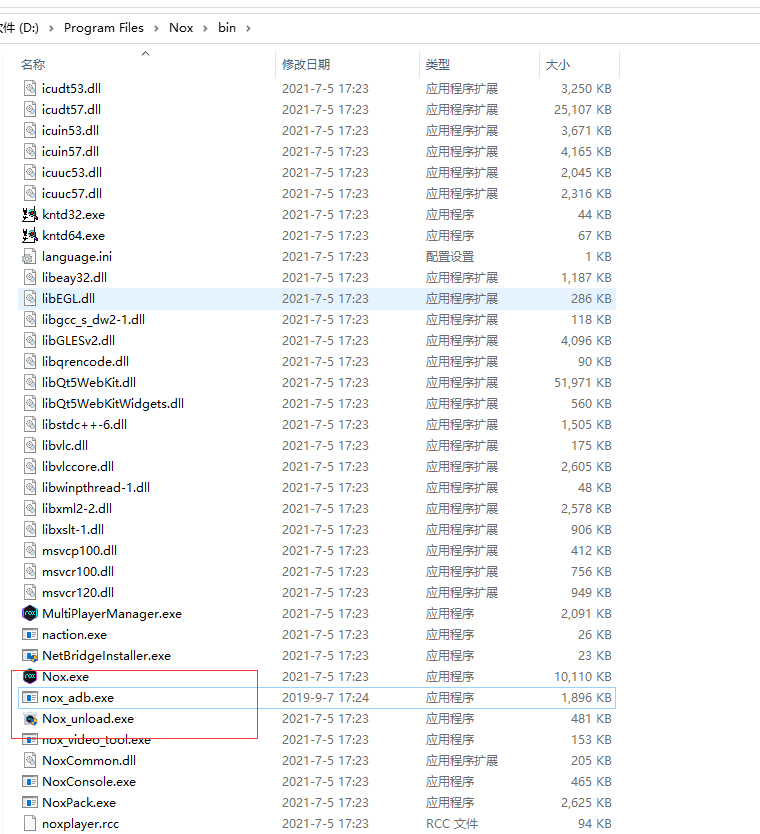Open the Program Files breadcrumb folder

(104, 28)
